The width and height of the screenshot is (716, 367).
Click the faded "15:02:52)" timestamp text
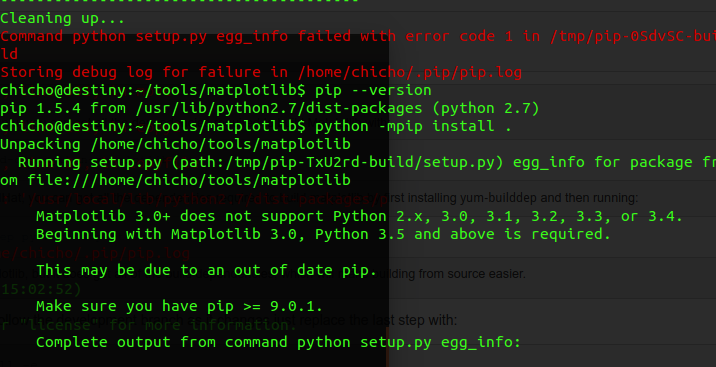tap(40, 289)
